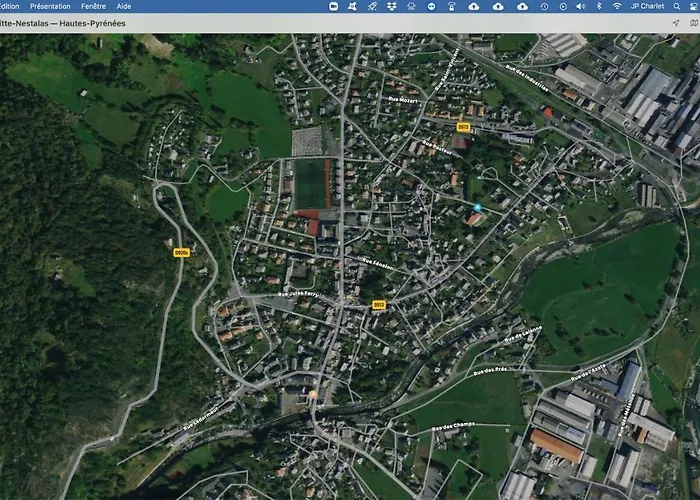Select the blue place marker on map
Viewport: 700px width, 500px height.
pos(477,207)
